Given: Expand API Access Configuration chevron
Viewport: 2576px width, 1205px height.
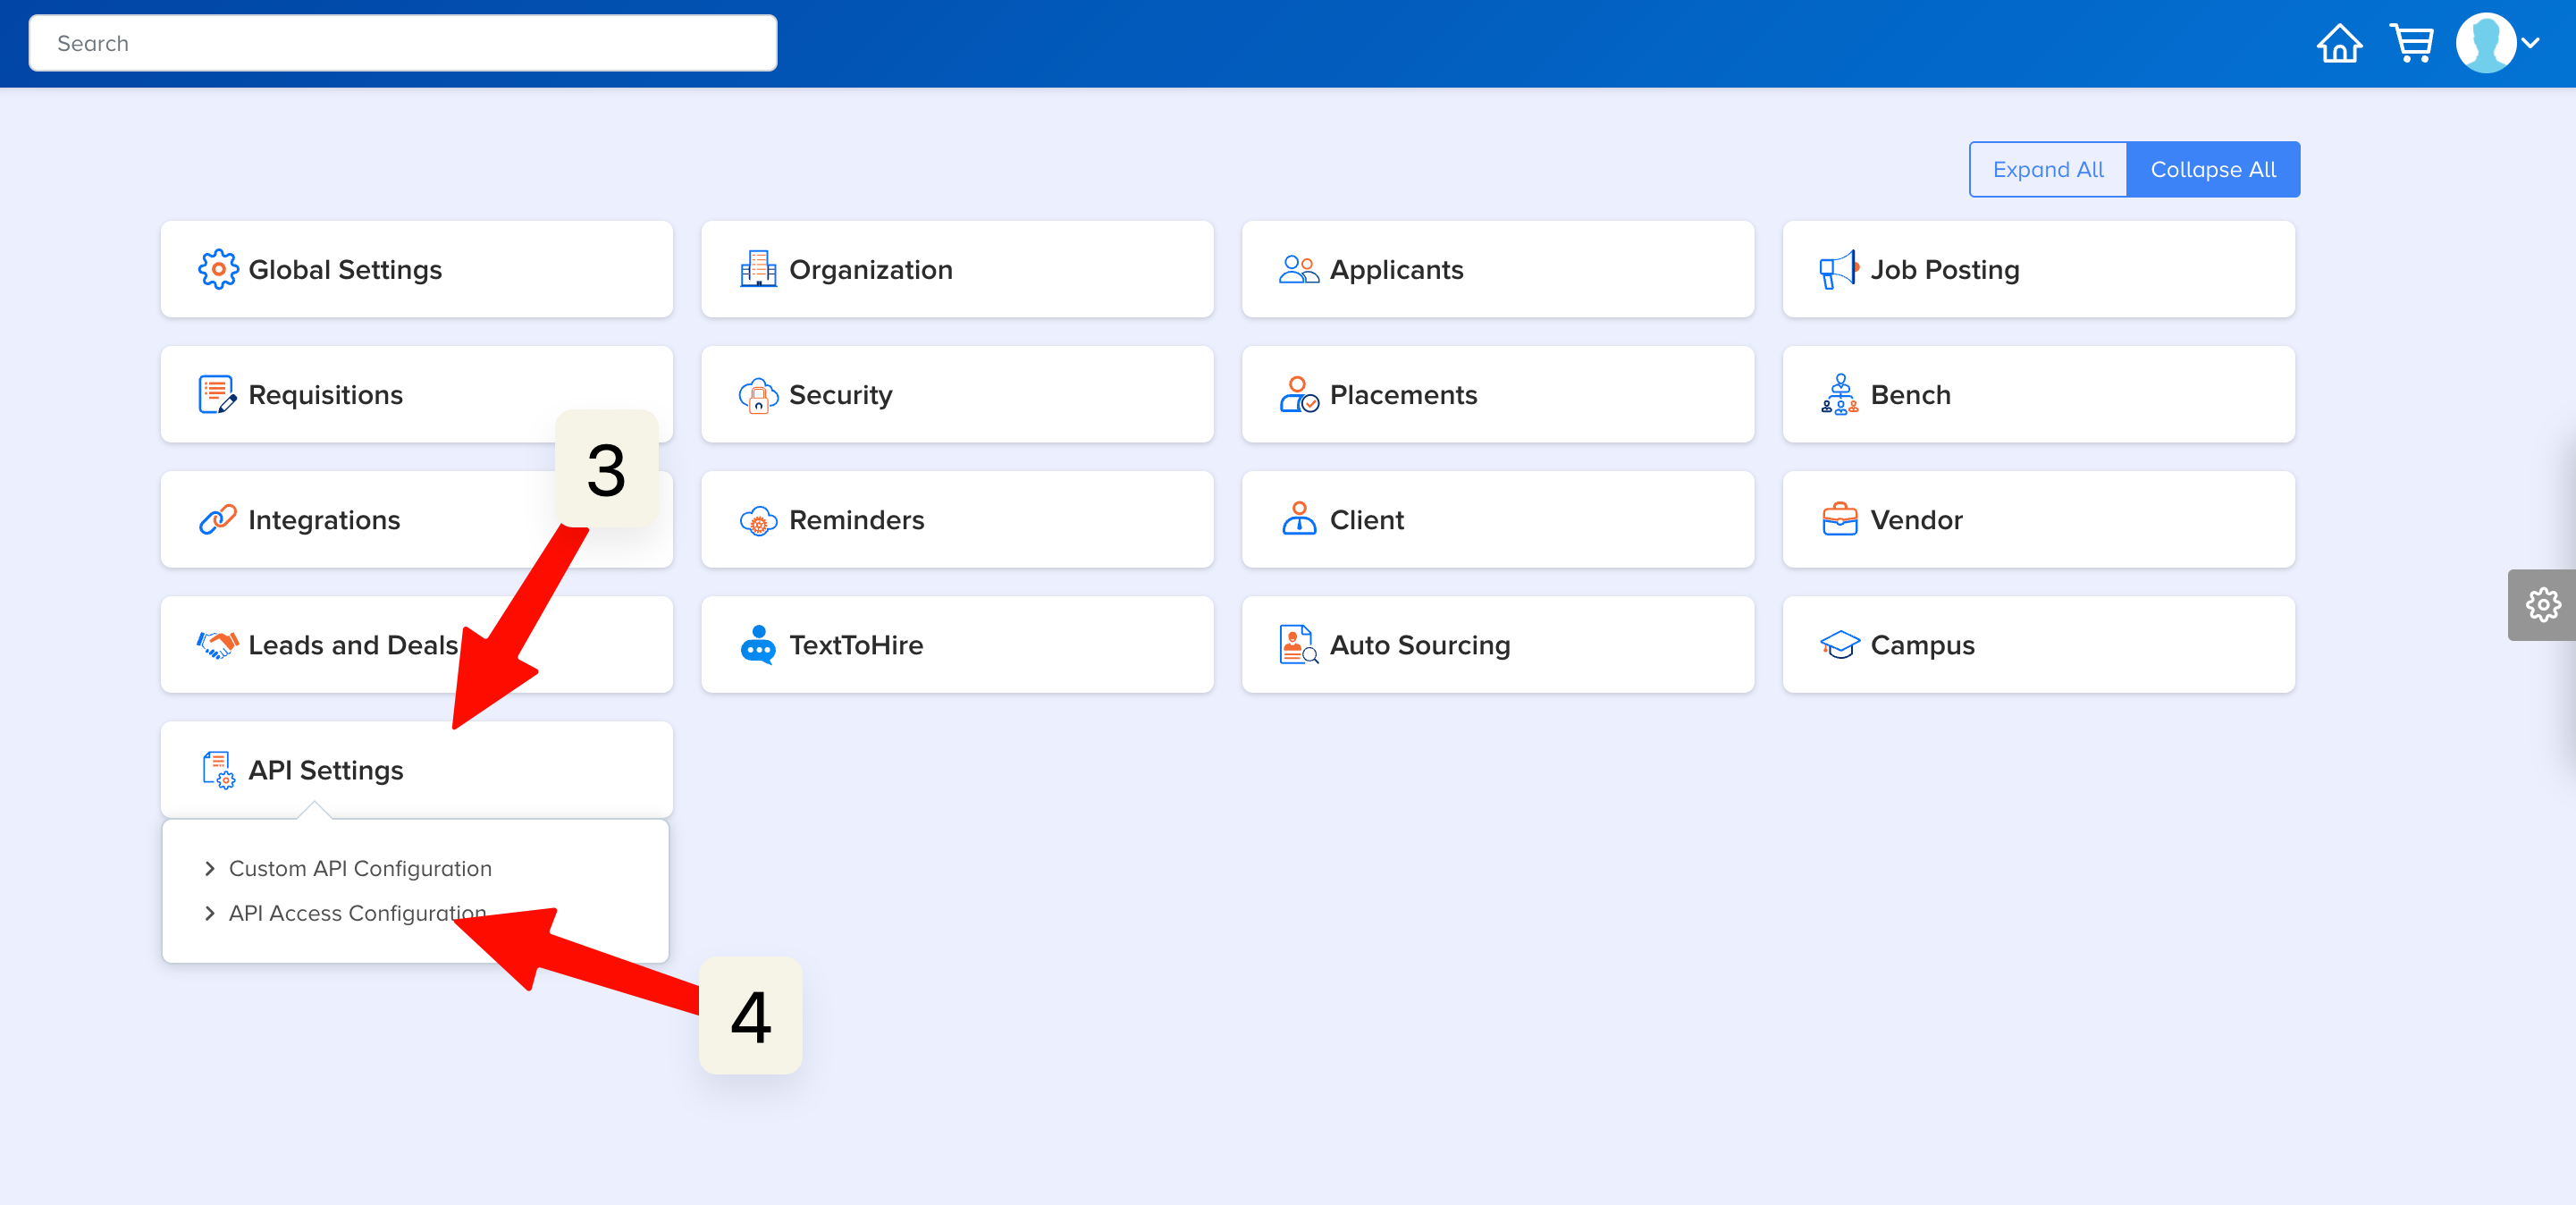Looking at the screenshot, I should tap(210, 913).
